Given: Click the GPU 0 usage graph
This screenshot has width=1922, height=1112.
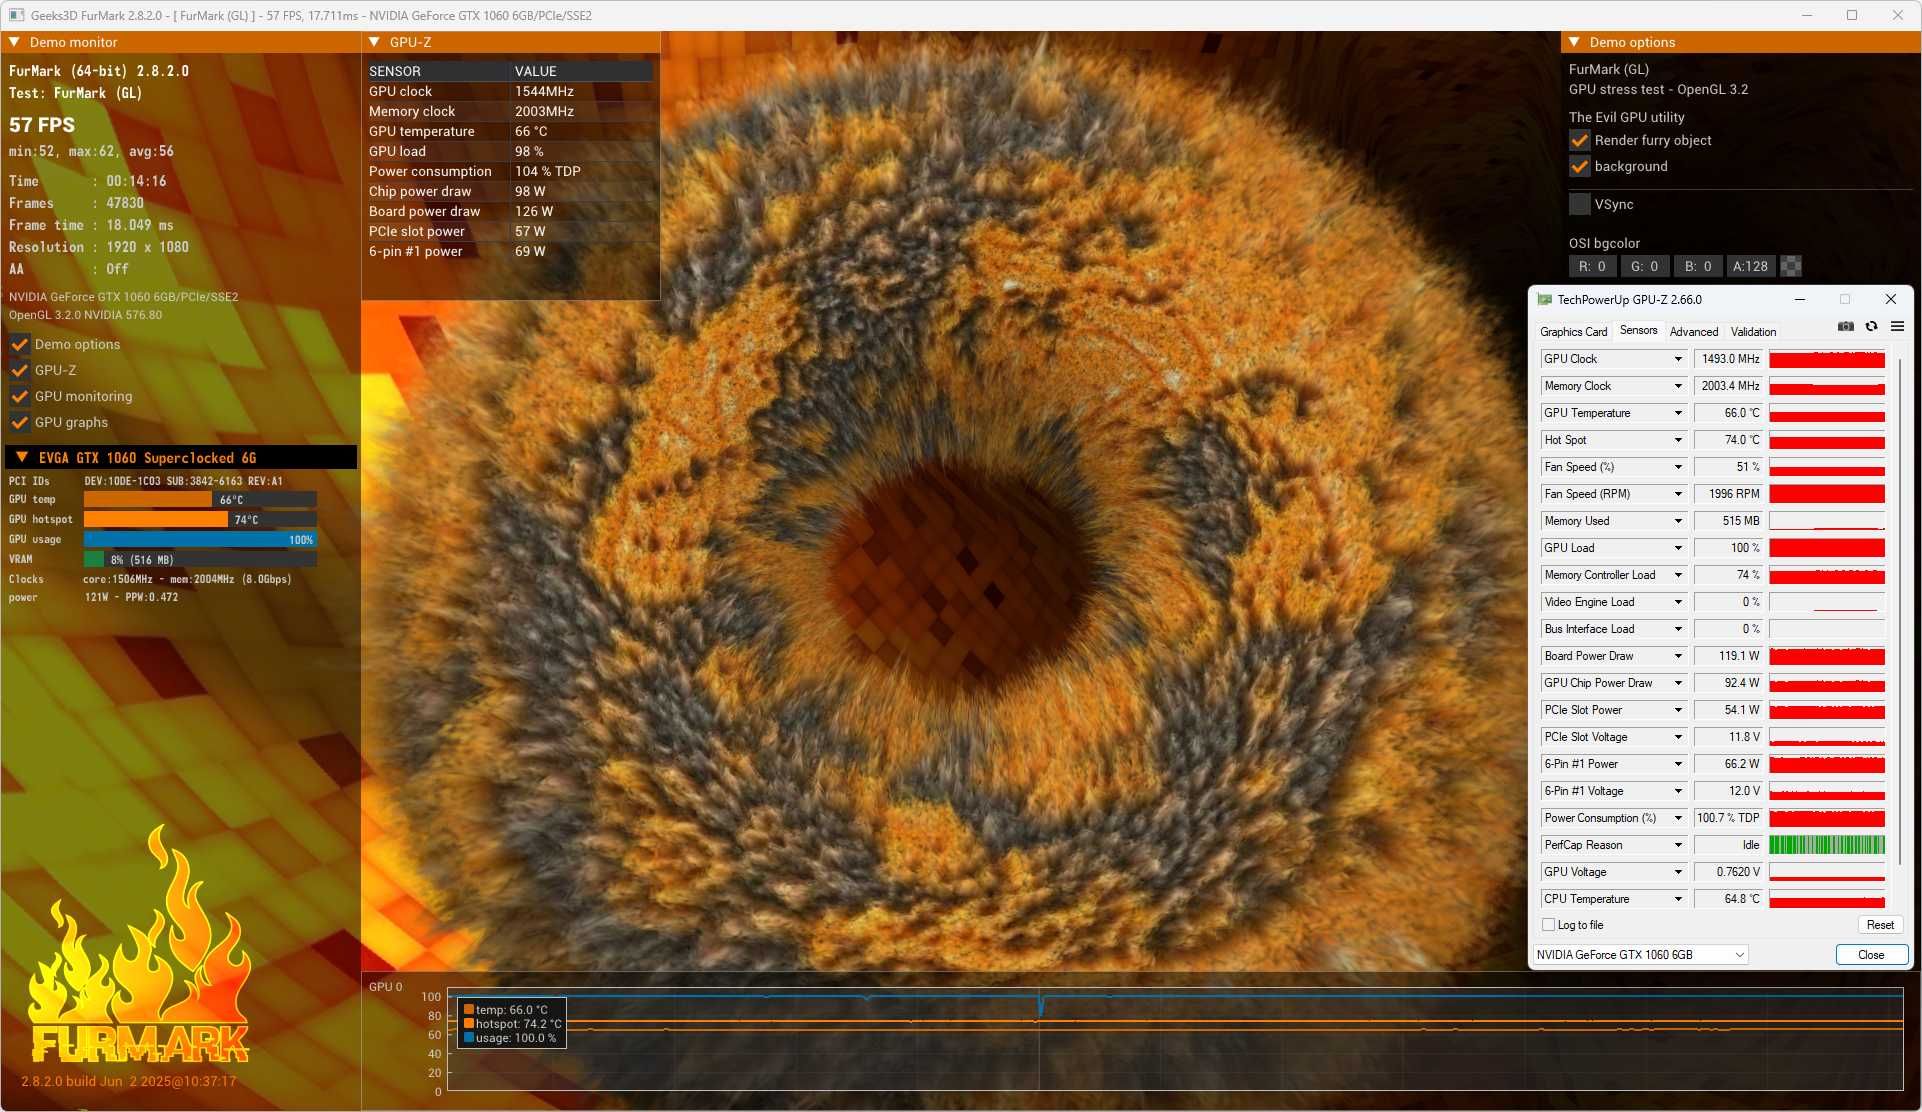Looking at the screenshot, I should [1175, 1040].
